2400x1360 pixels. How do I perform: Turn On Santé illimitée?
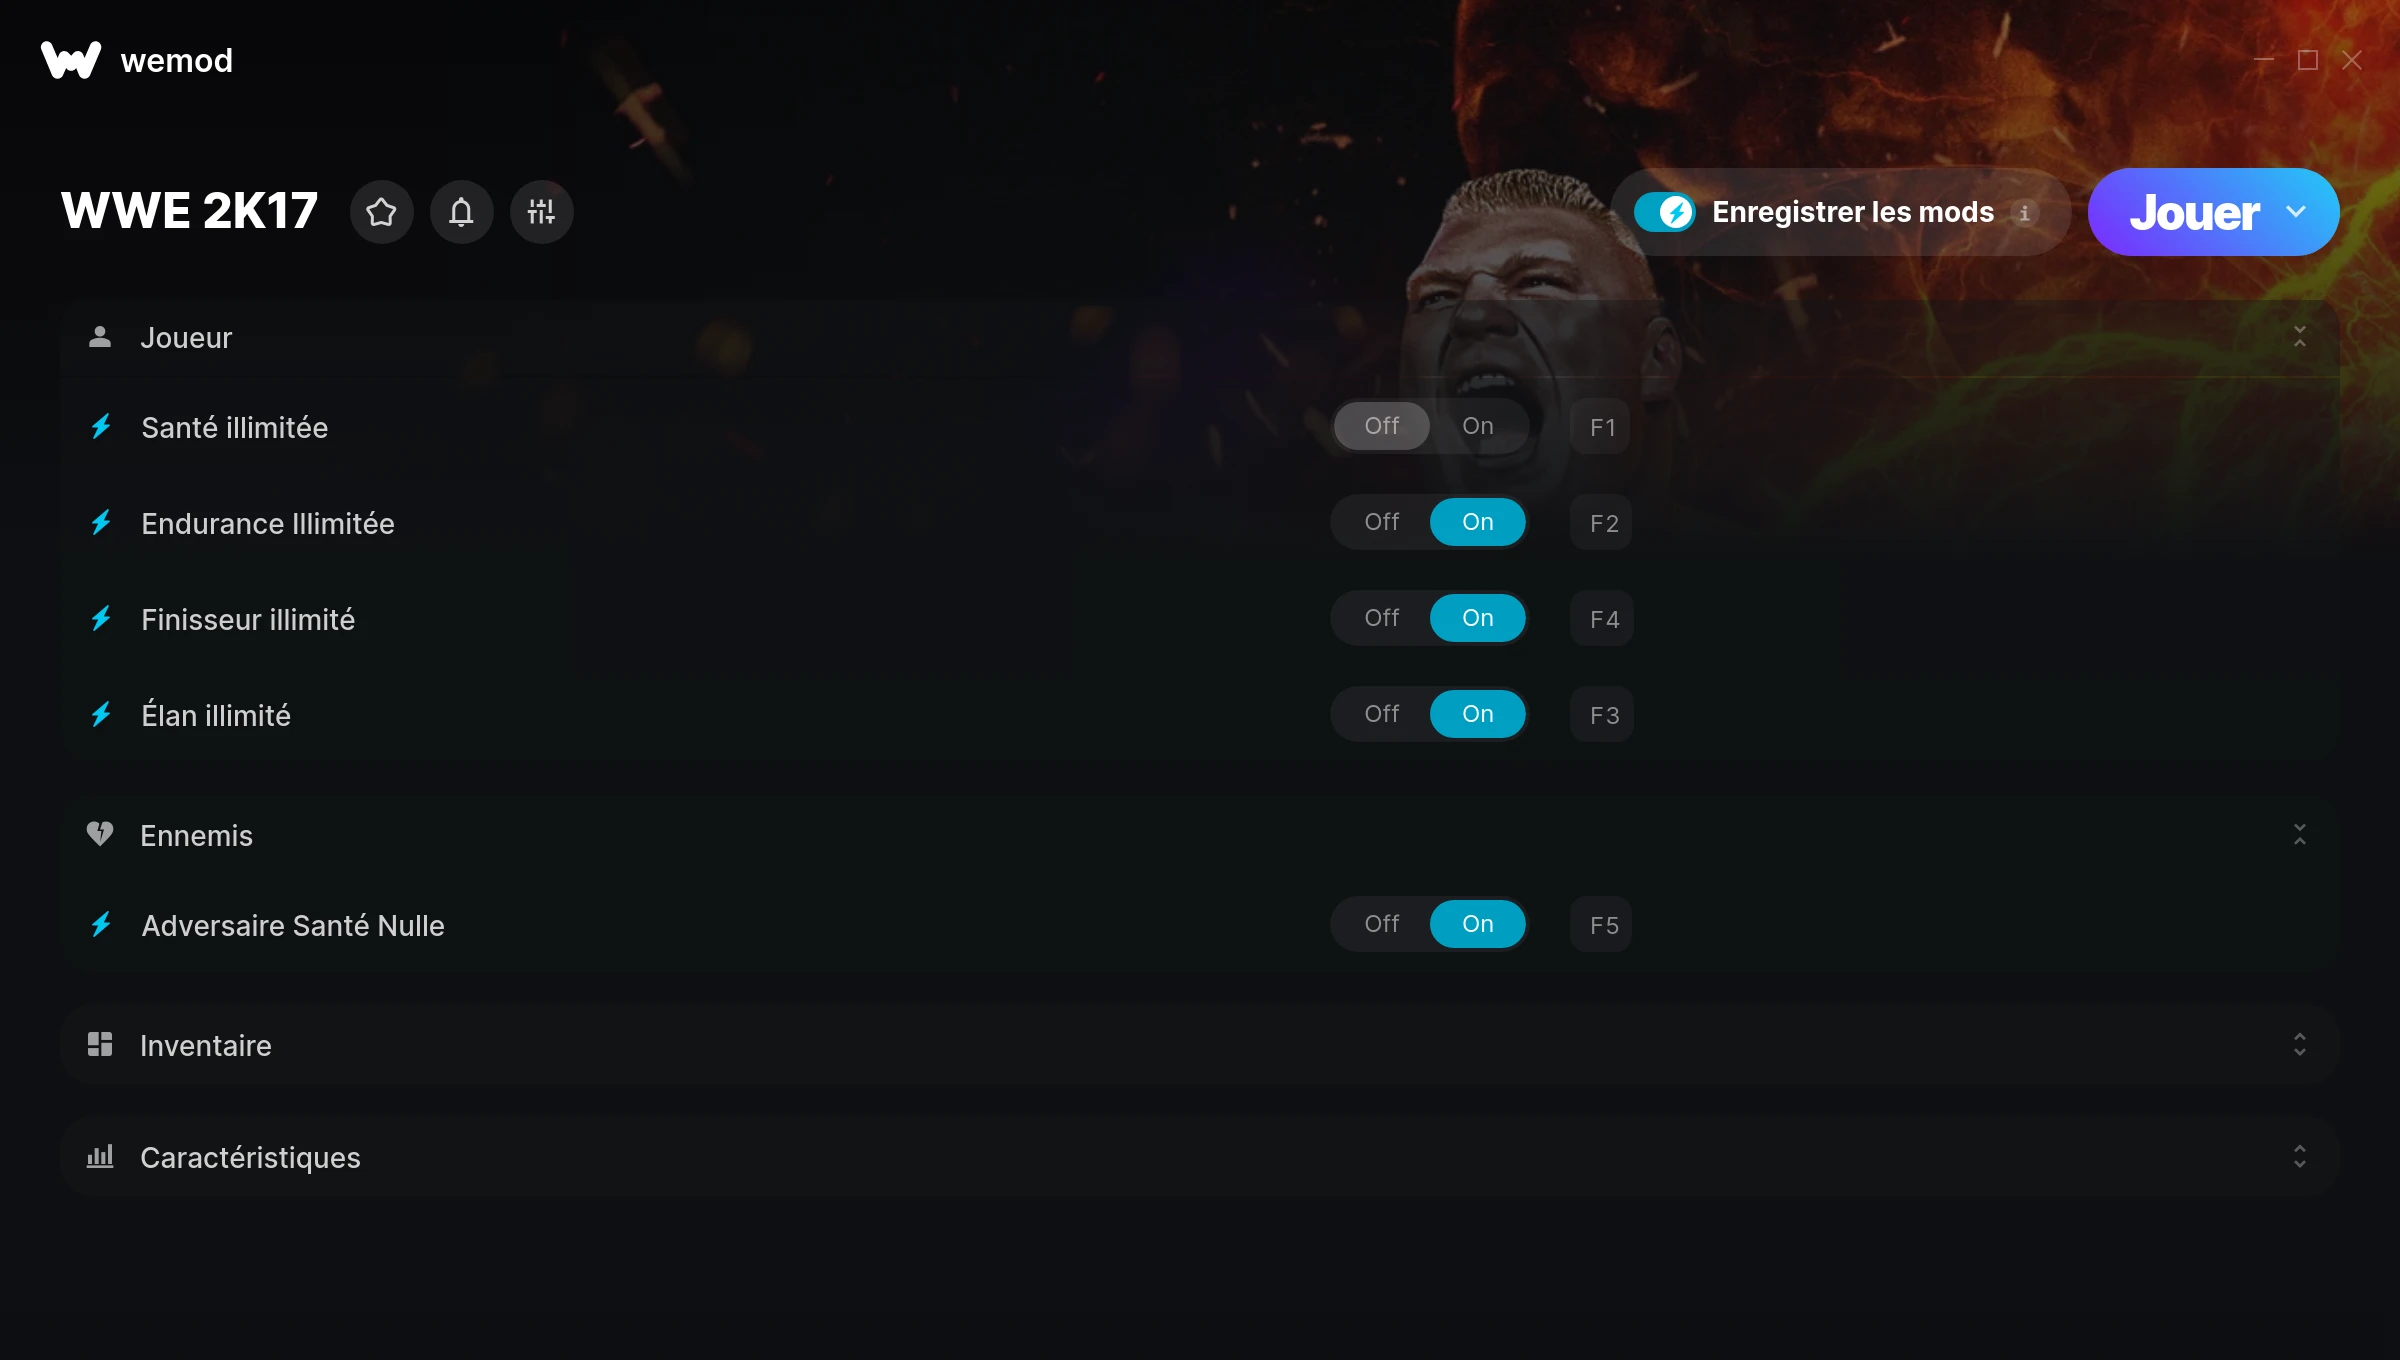[1478, 426]
